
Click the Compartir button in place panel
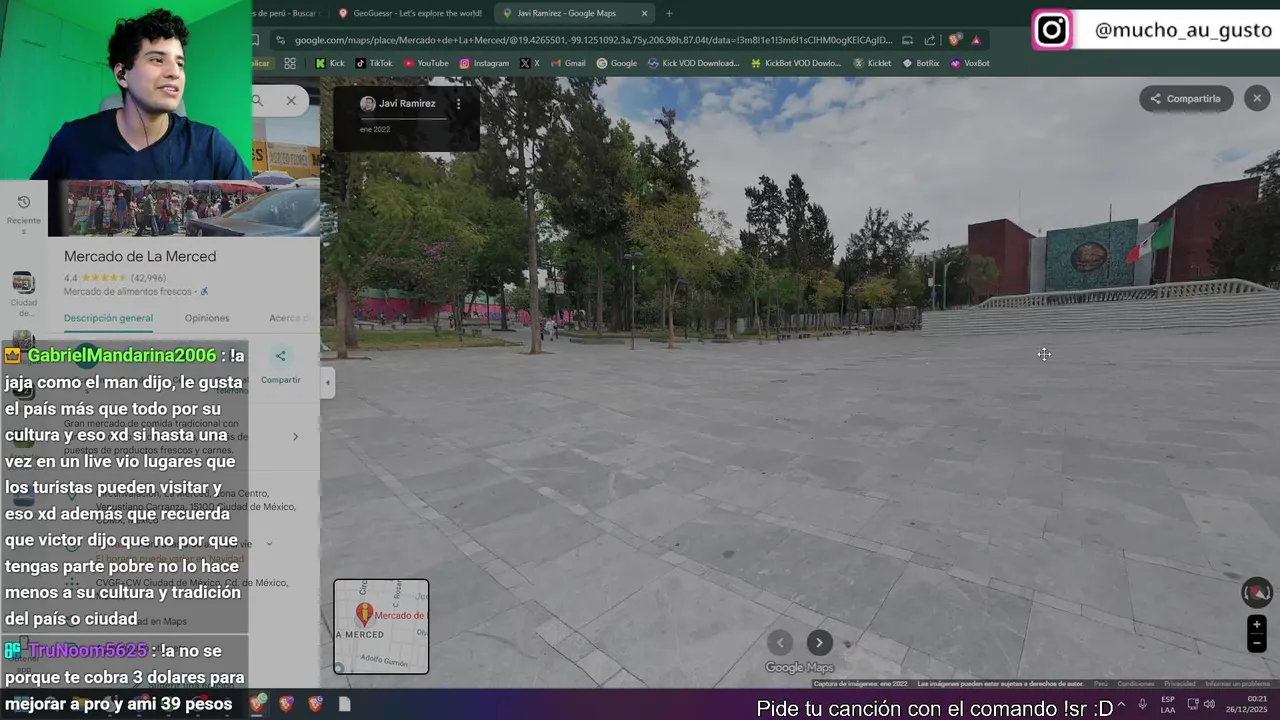click(x=280, y=366)
